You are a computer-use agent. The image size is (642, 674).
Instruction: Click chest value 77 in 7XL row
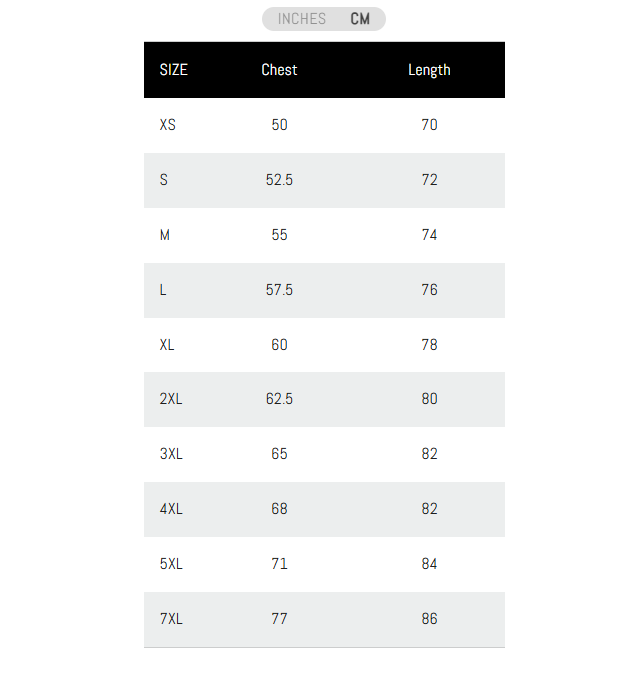(x=279, y=619)
